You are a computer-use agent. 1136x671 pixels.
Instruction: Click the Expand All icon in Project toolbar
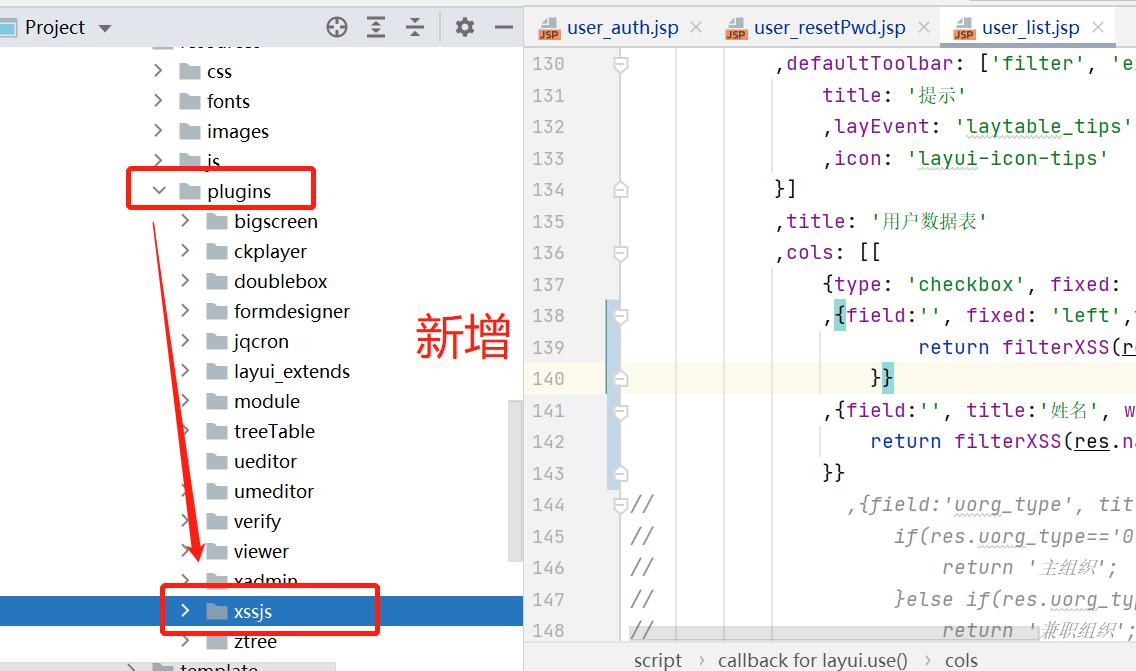pyautogui.click(x=376, y=27)
